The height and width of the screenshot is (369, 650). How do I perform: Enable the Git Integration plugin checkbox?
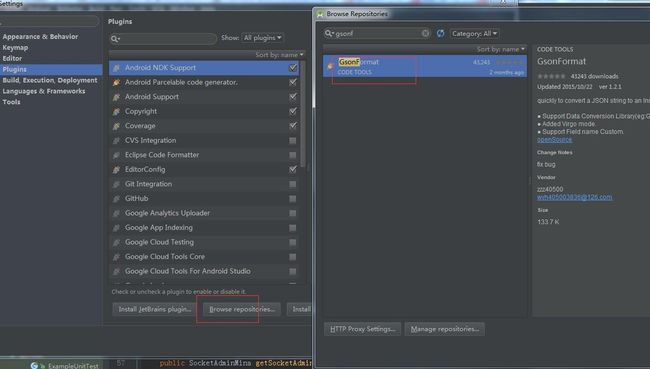pos(293,184)
